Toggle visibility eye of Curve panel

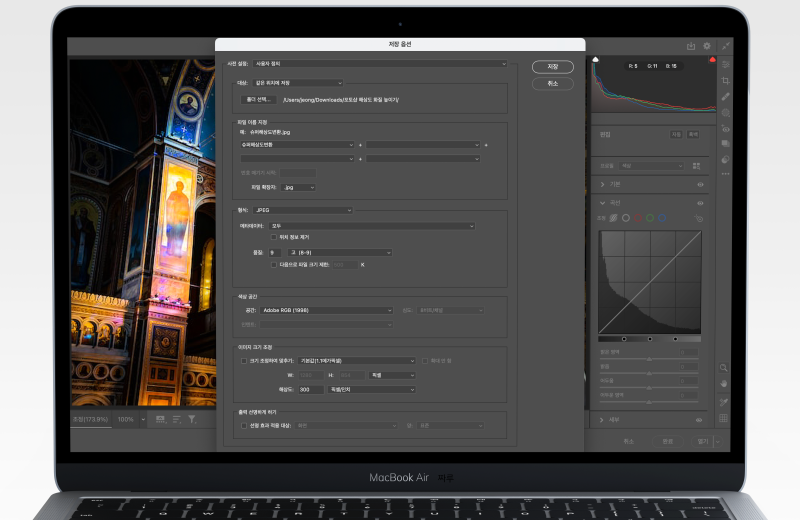point(701,203)
